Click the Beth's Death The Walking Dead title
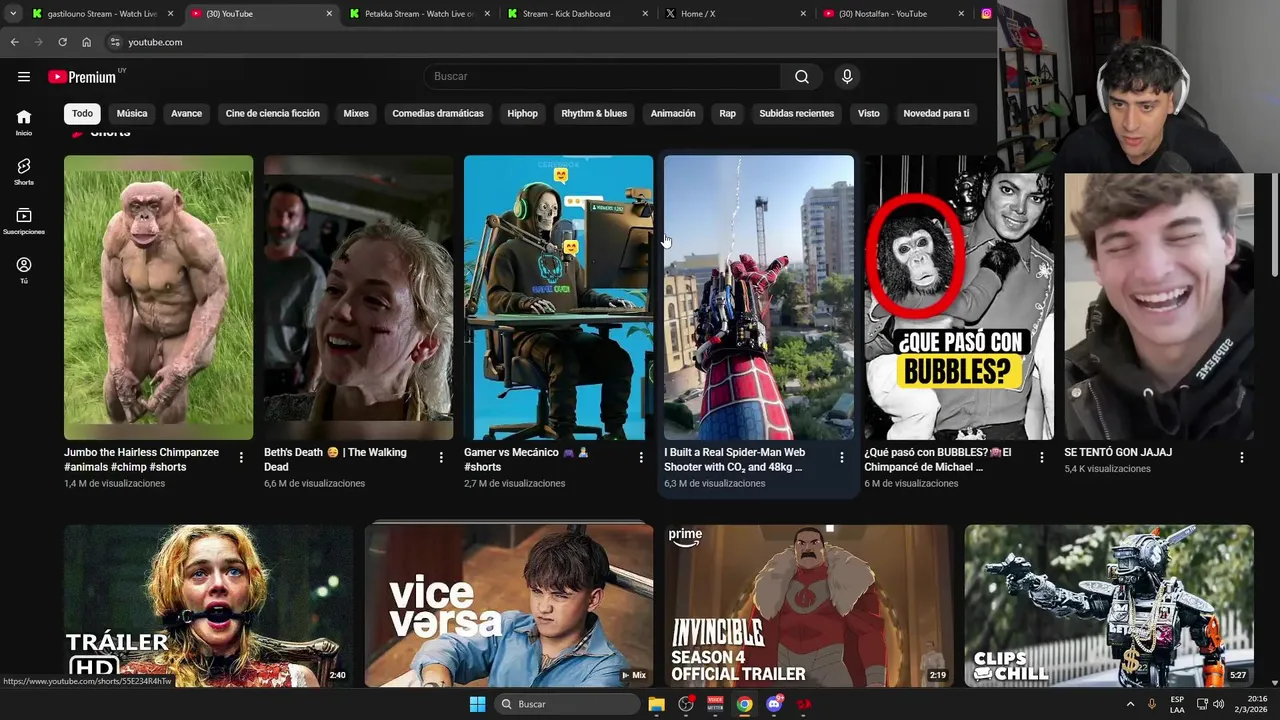The height and width of the screenshot is (720, 1280). tap(335, 459)
